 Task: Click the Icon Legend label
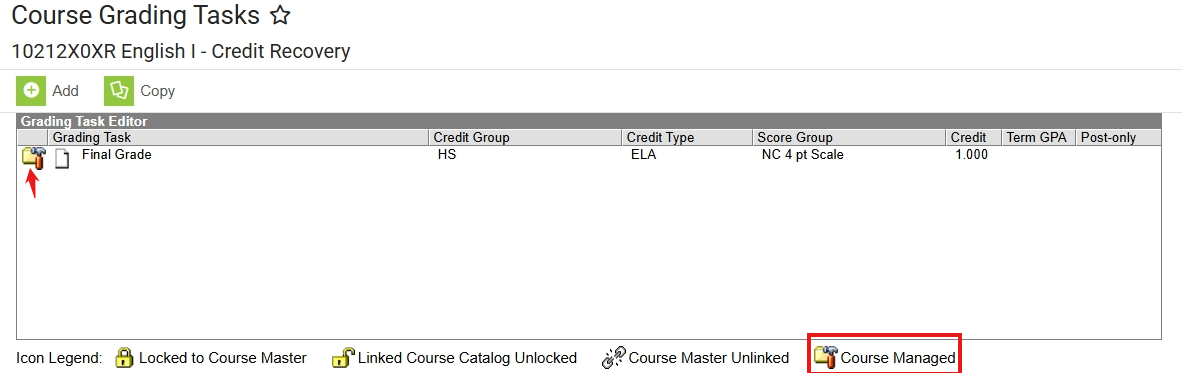click(59, 358)
